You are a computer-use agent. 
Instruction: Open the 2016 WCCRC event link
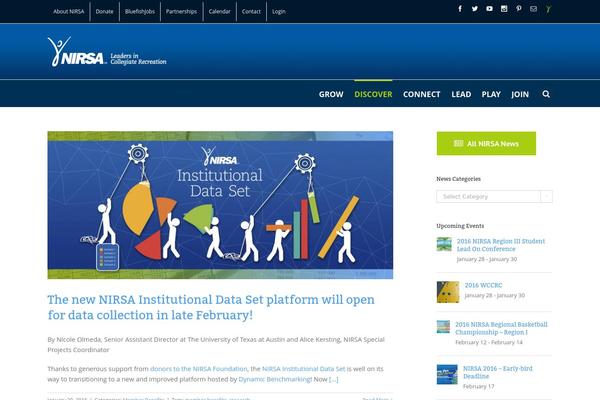coord(483,285)
